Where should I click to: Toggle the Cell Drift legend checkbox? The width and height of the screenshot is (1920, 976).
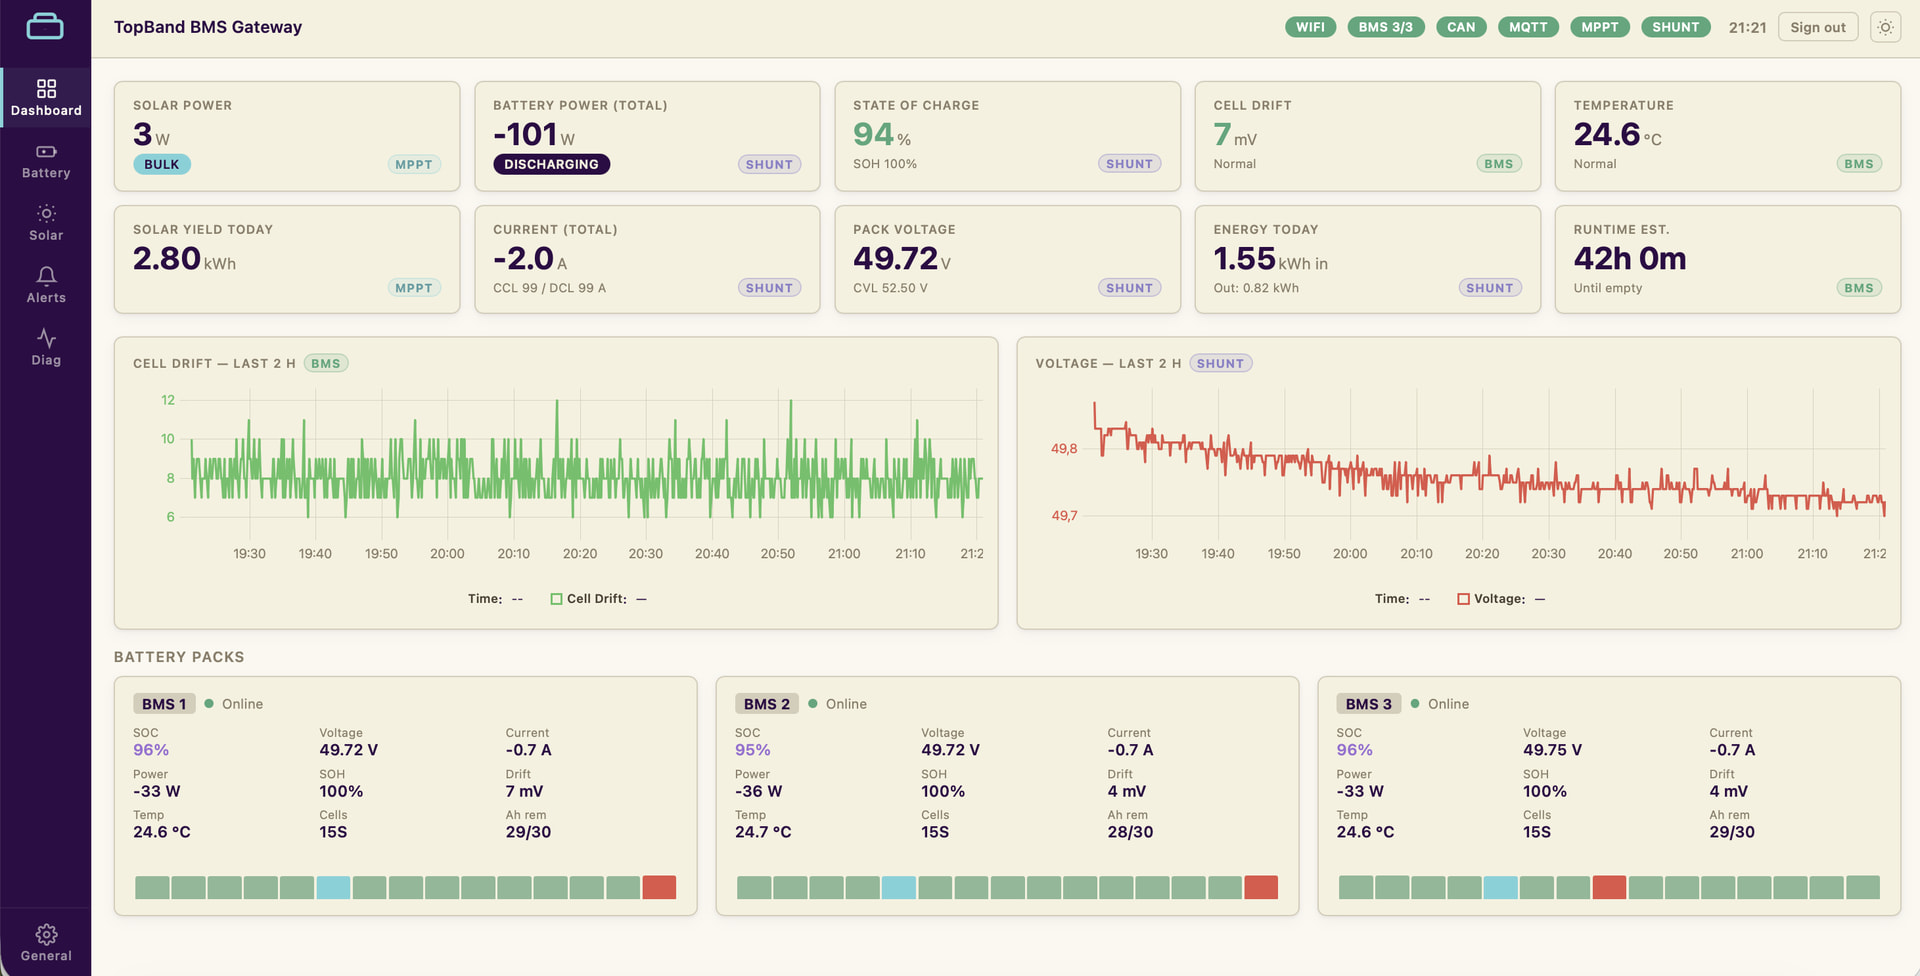coord(556,599)
